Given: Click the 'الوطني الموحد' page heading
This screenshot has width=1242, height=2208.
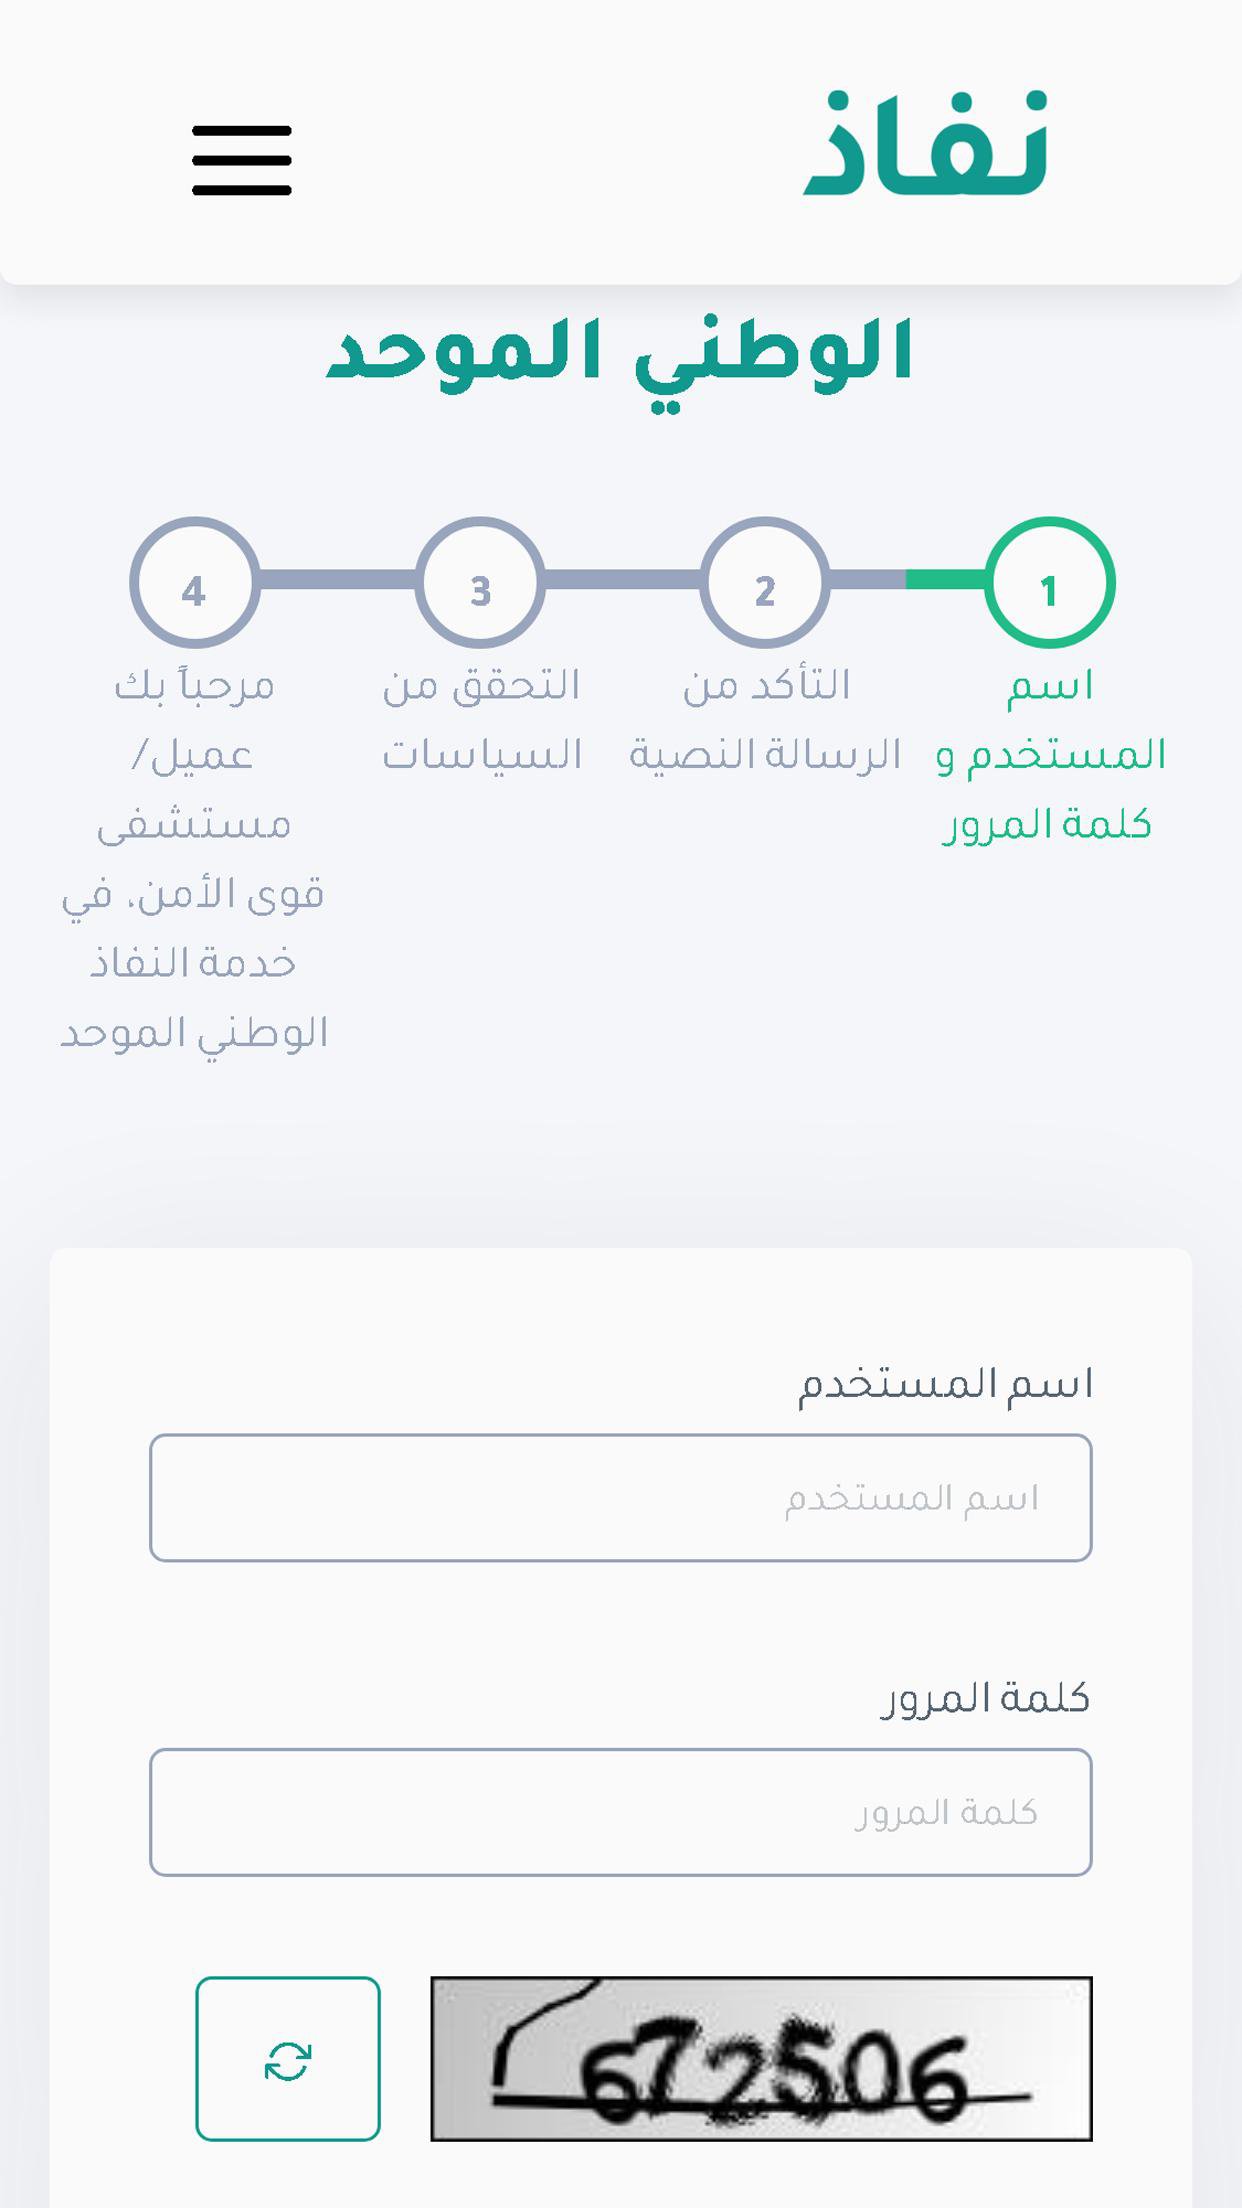Looking at the screenshot, I should tap(620, 352).
